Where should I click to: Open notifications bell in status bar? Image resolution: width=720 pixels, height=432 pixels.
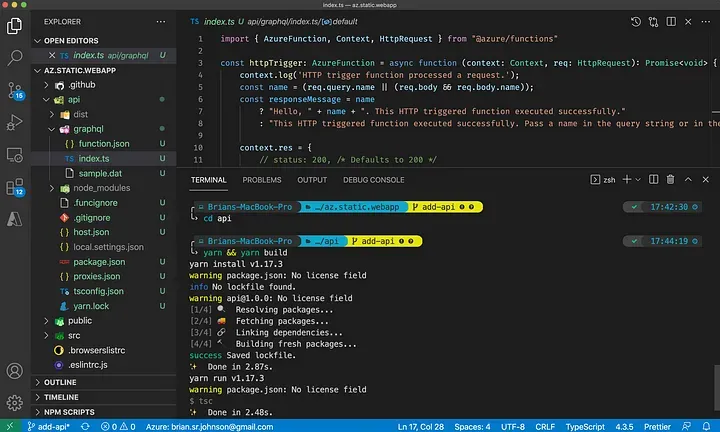tap(706, 426)
